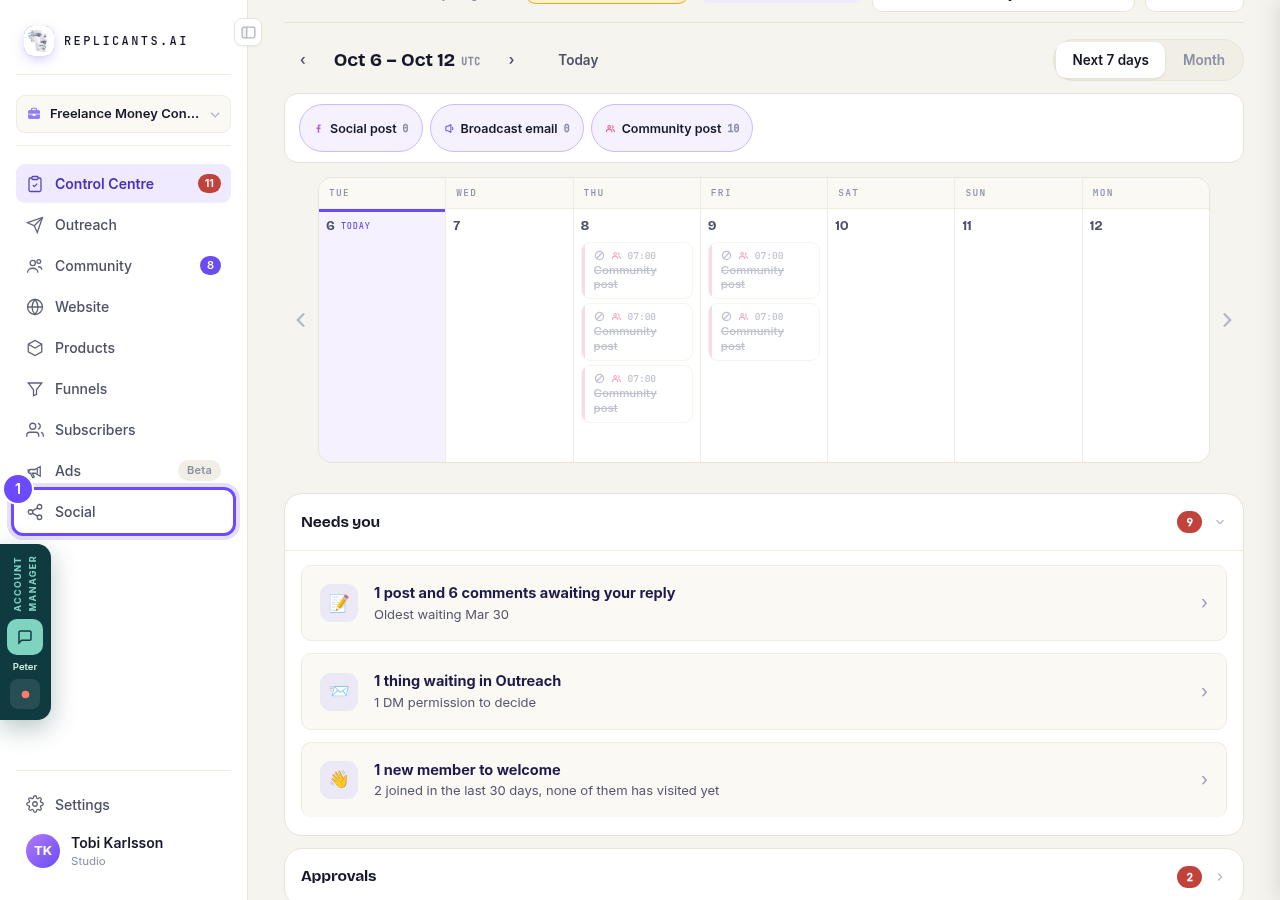Image resolution: width=1280 pixels, height=900 pixels.
Task: Expand the Approvals section
Action: pyautogui.click(x=1220, y=877)
